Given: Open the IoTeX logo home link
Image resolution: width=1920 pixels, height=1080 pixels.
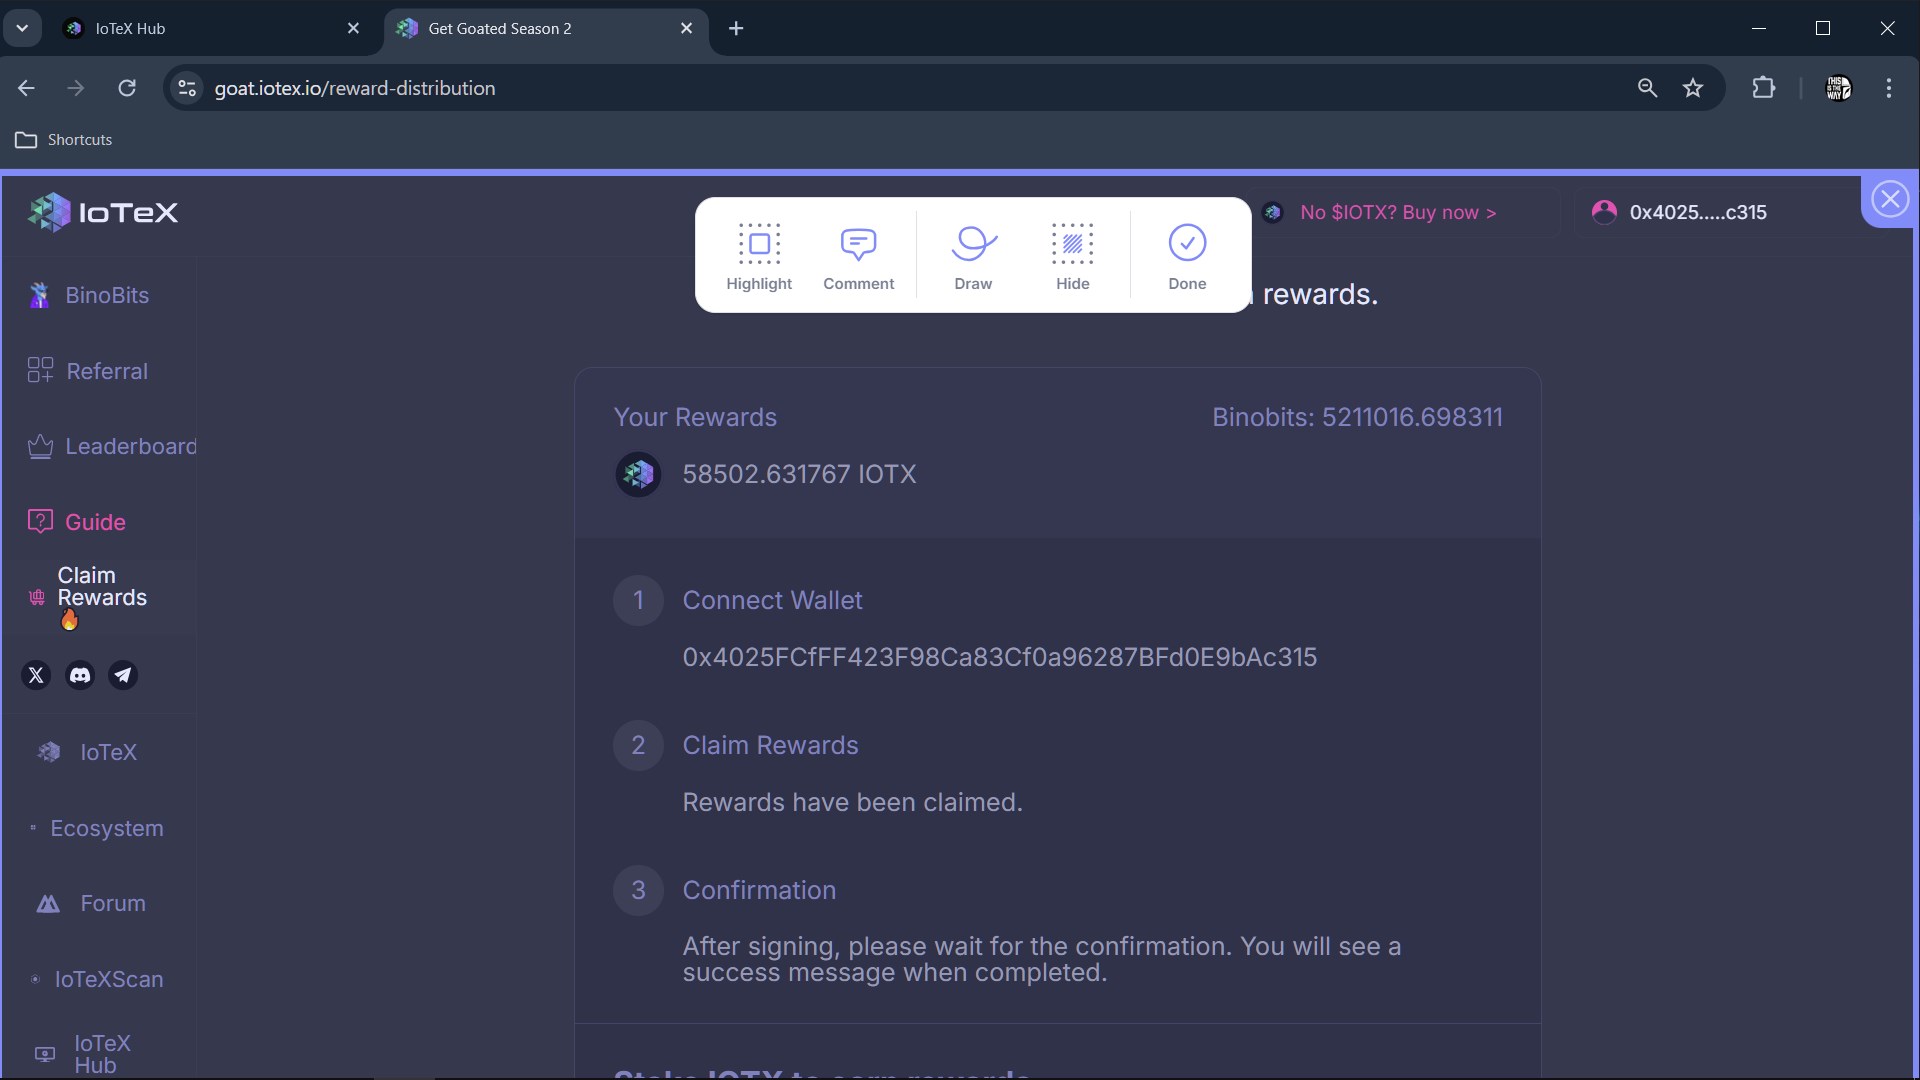Looking at the screenshot, I should tap(103, 212).
